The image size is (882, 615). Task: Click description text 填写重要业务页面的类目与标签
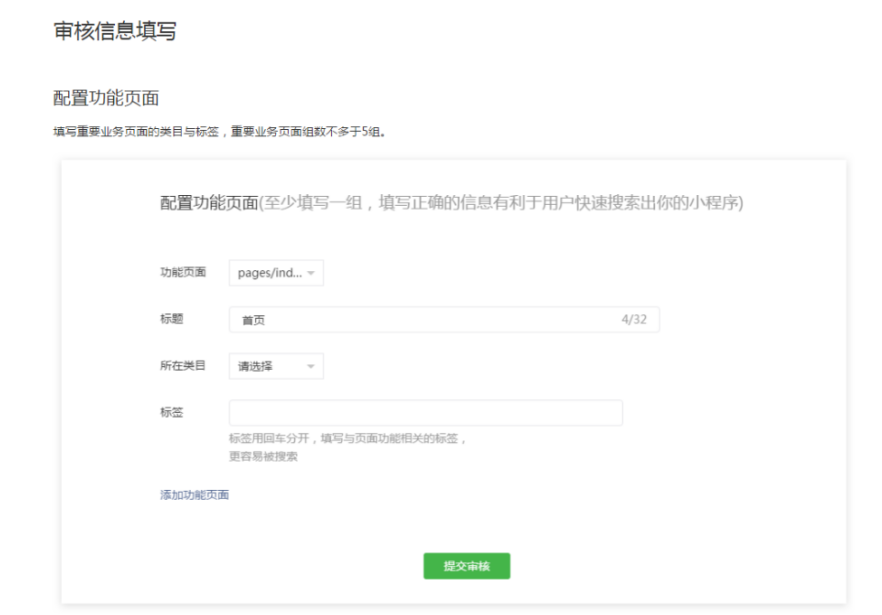point(136,132)
